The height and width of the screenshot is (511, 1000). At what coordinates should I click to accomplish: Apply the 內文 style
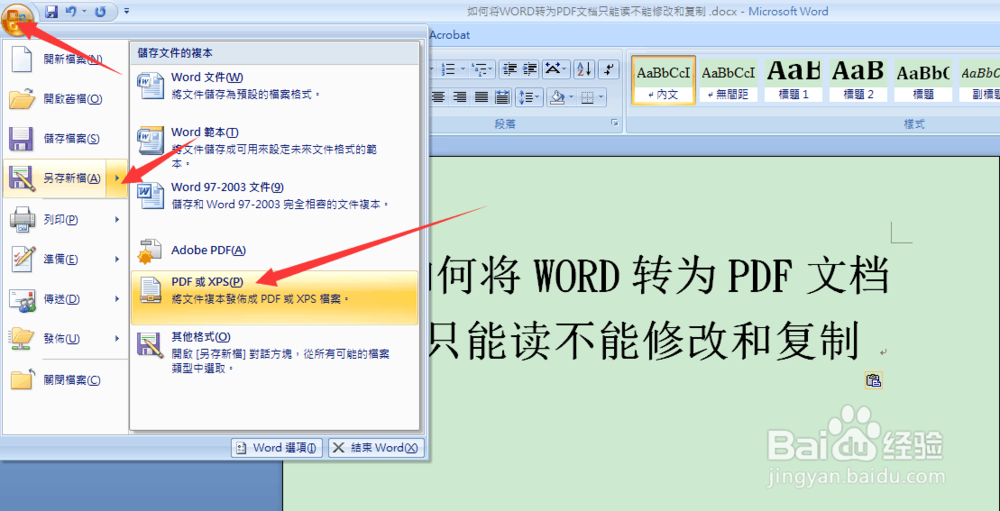tap(664, 80)
